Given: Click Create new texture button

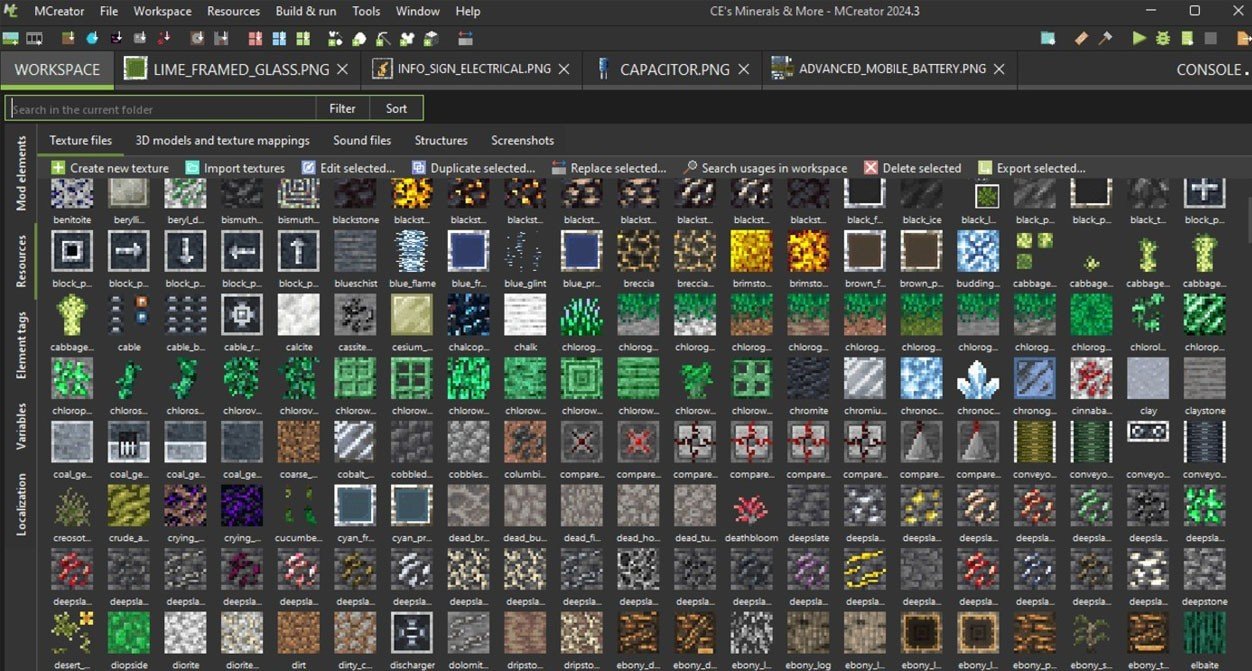Looking at the screenshot, I should point(110,168).
